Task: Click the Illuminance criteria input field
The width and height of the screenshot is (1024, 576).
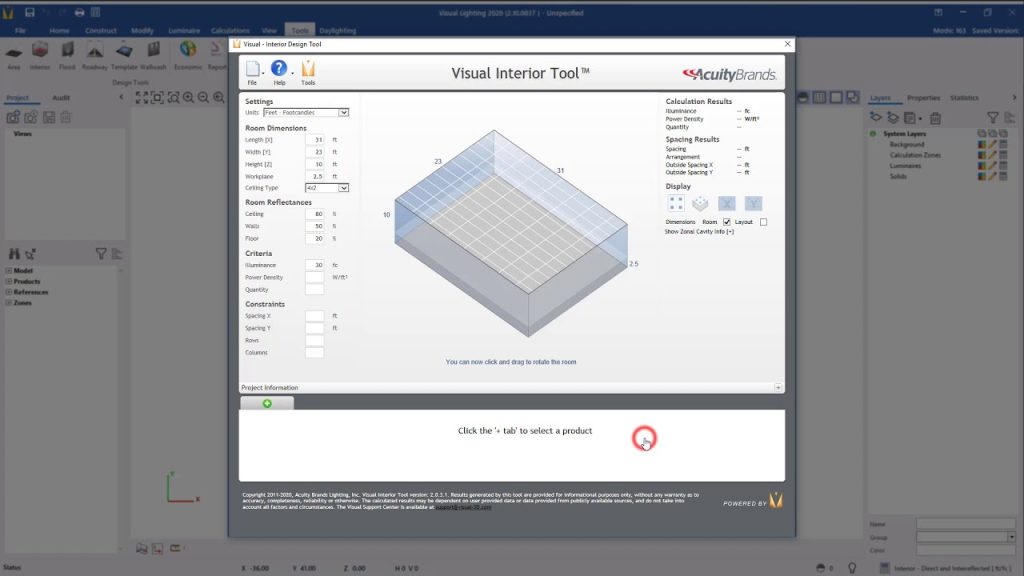Action: click(314, 265)
